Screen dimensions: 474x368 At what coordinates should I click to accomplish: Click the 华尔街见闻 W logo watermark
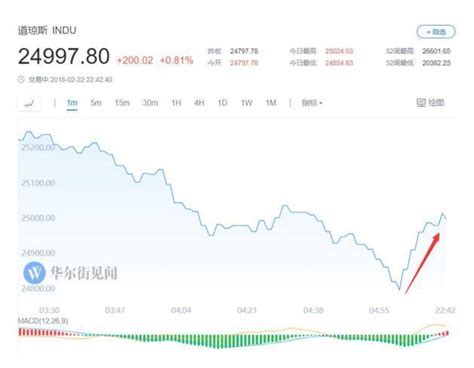coord(34,272)
